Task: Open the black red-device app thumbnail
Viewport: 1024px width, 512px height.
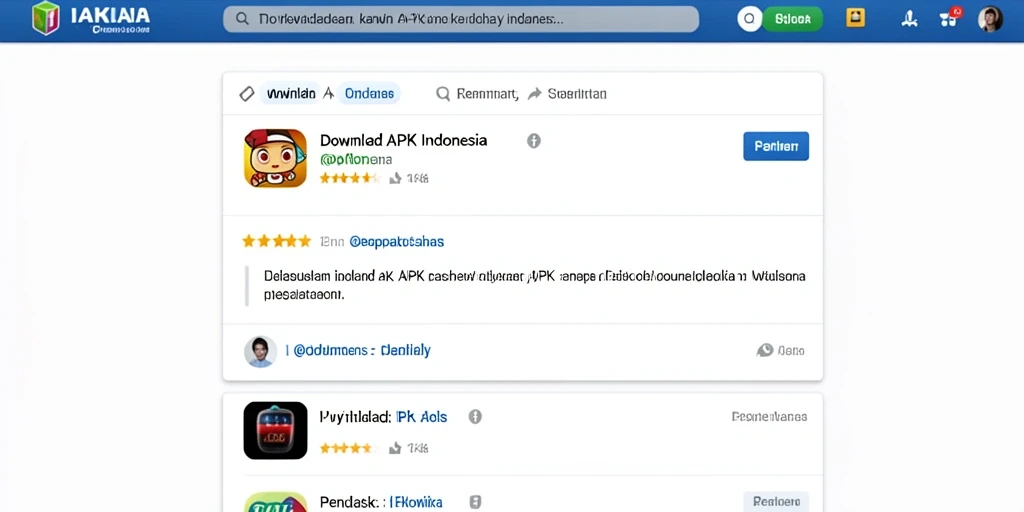Action: click(x=275, y=430)
